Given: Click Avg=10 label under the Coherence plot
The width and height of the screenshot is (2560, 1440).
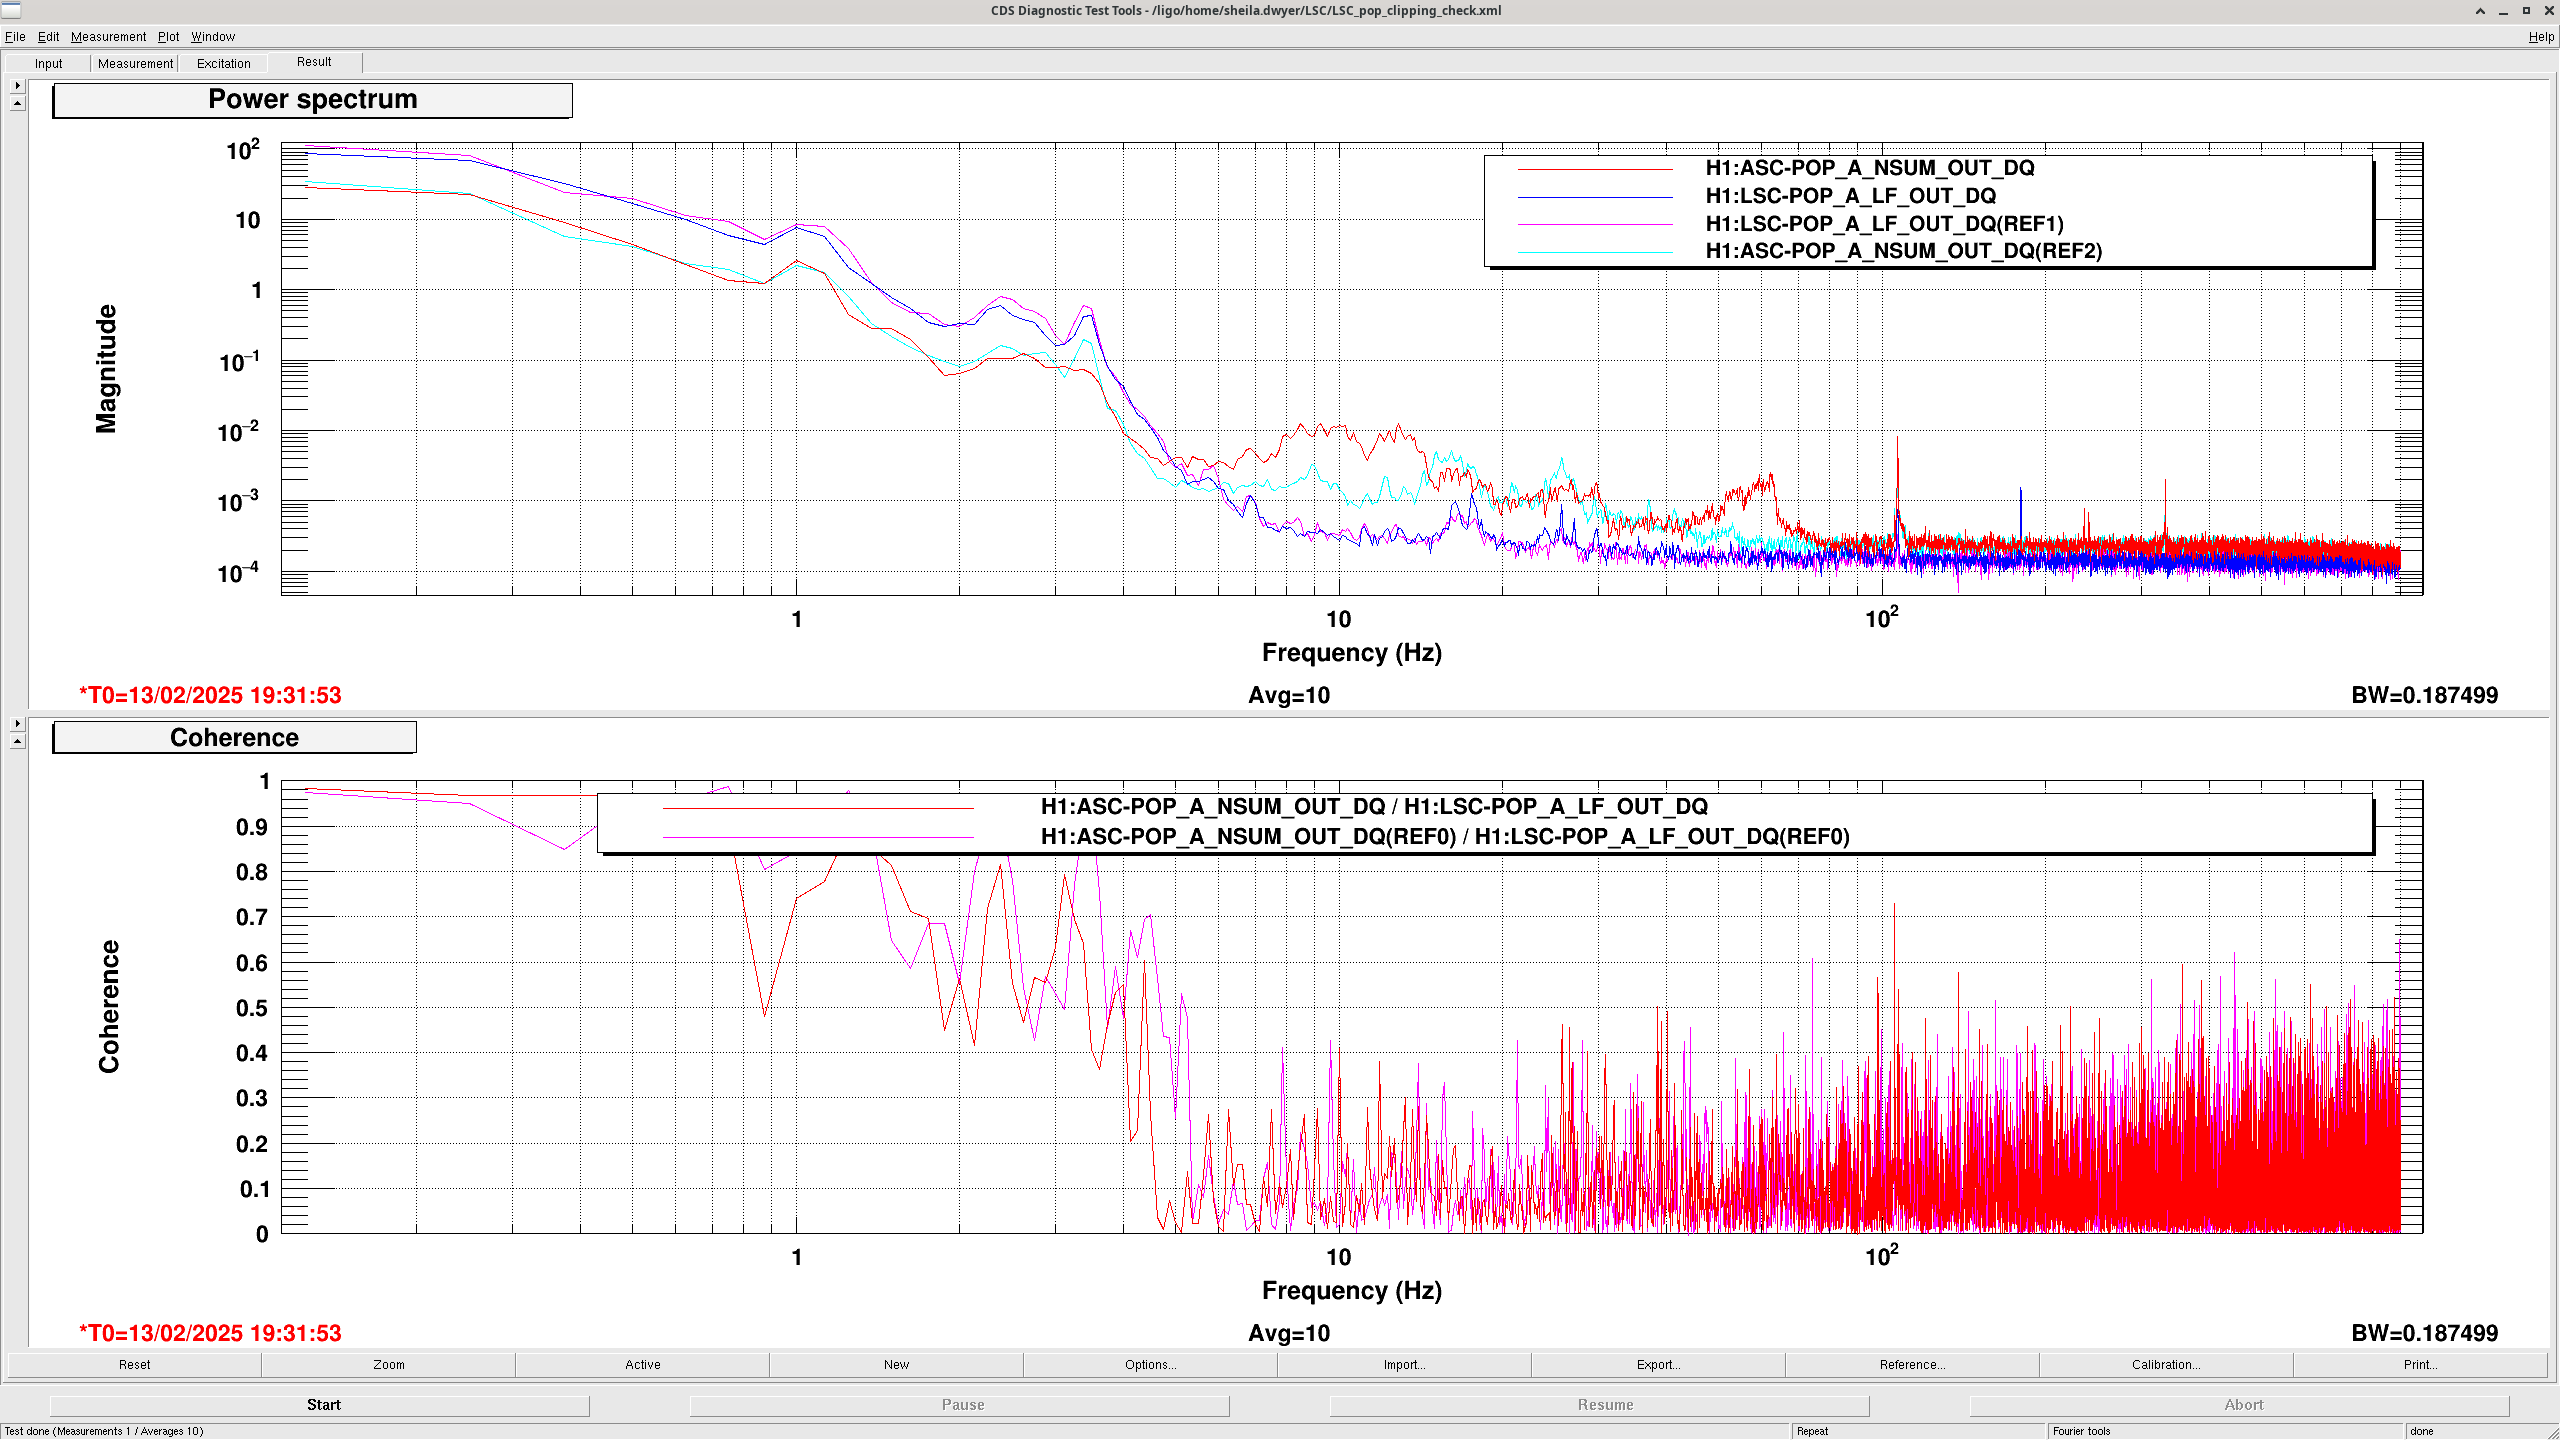Looking at the screenshot, I should (x=1289, y=1334).
